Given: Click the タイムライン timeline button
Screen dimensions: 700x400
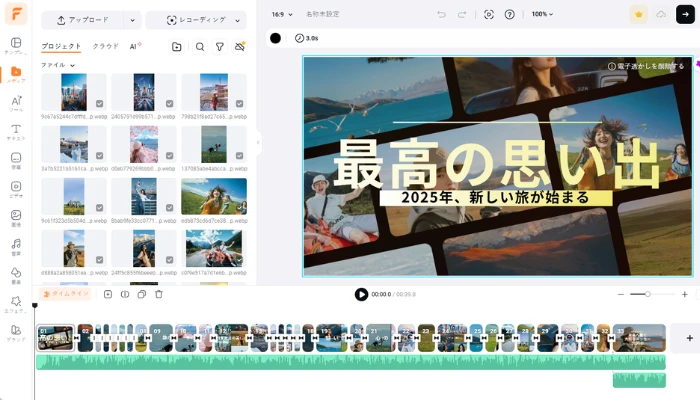Looking at the screenshot, I should (x=65, y=294).
